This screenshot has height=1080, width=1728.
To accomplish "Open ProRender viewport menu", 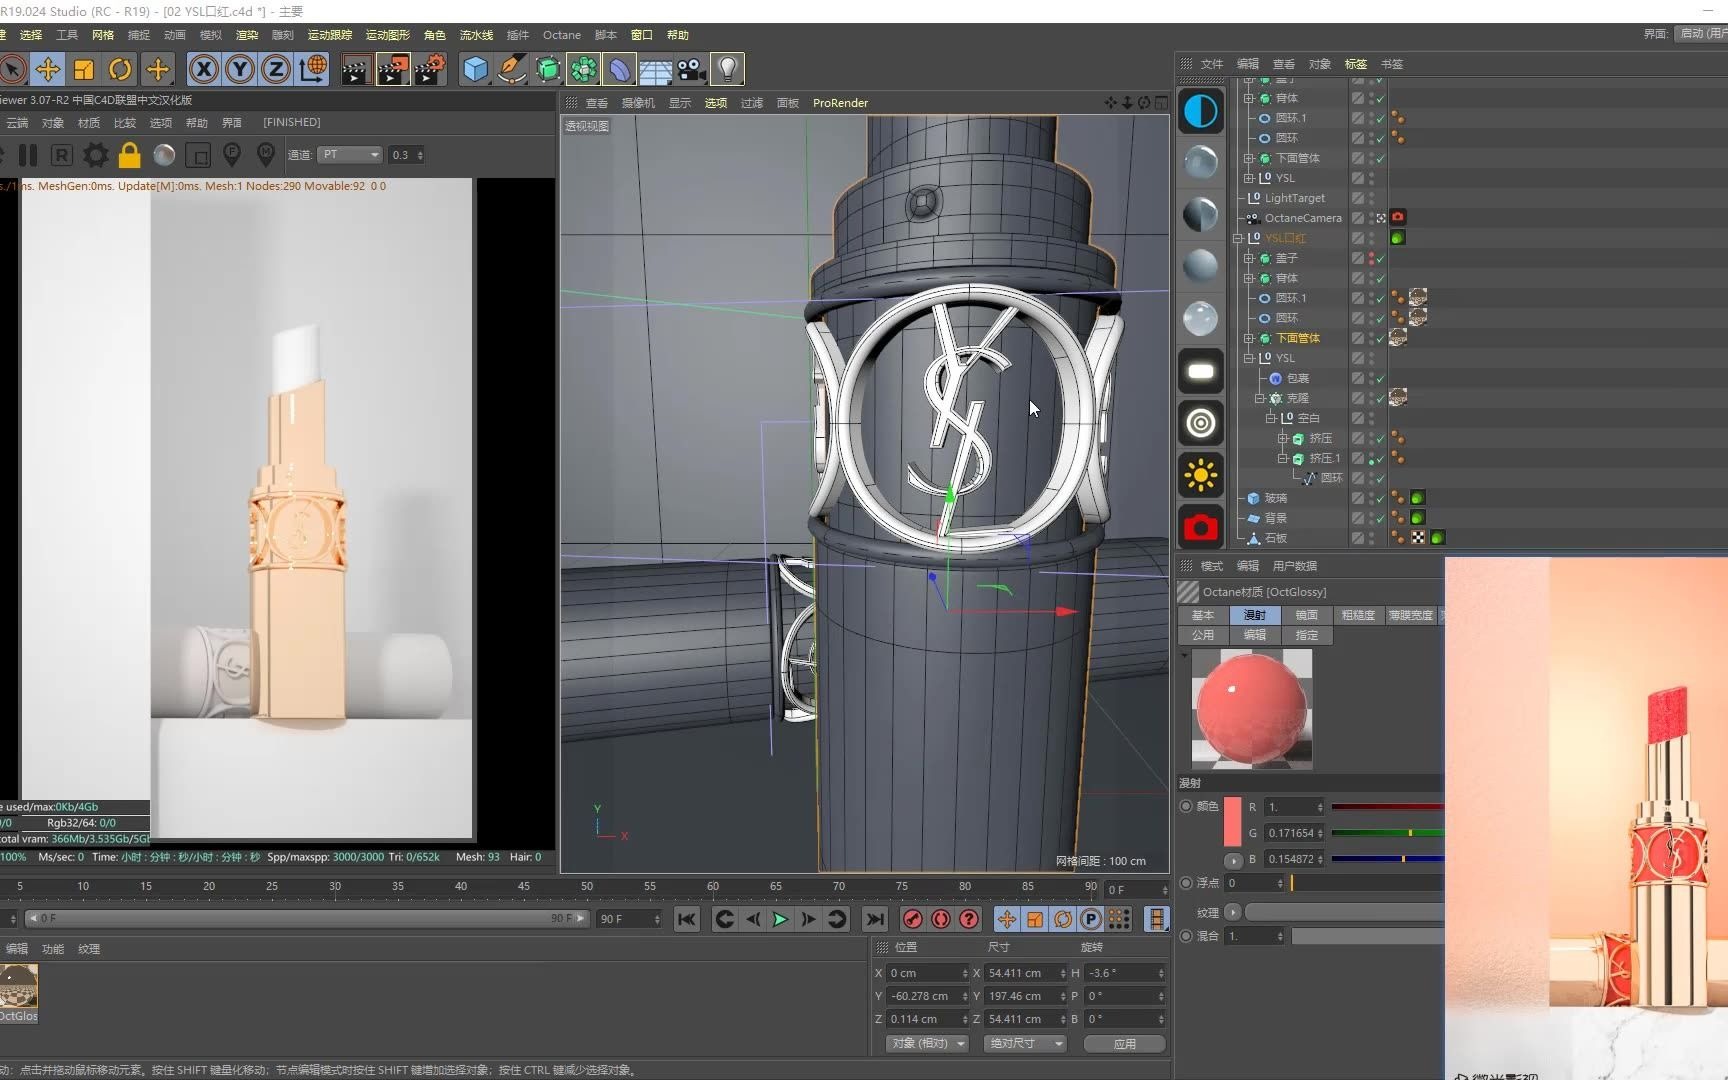I will tap(840, 103).
